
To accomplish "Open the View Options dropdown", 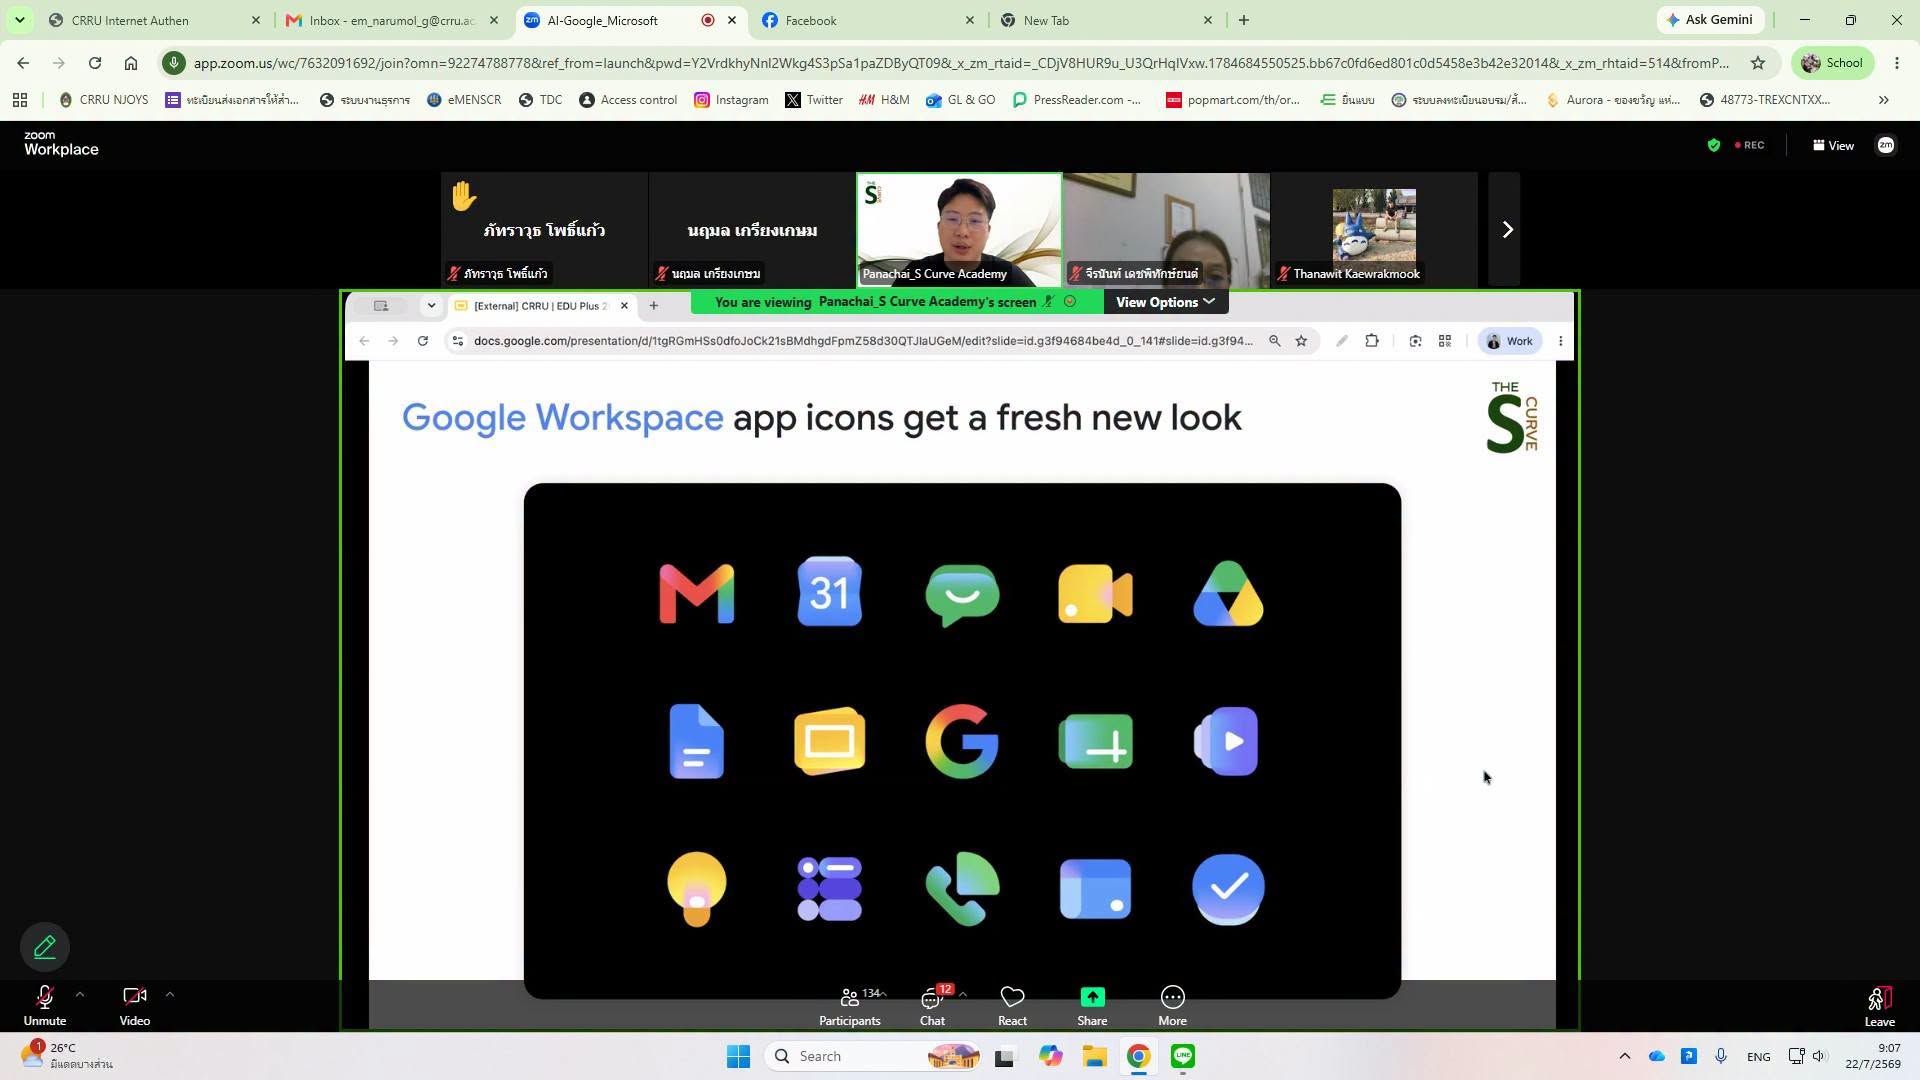I will click(1165, 302).
